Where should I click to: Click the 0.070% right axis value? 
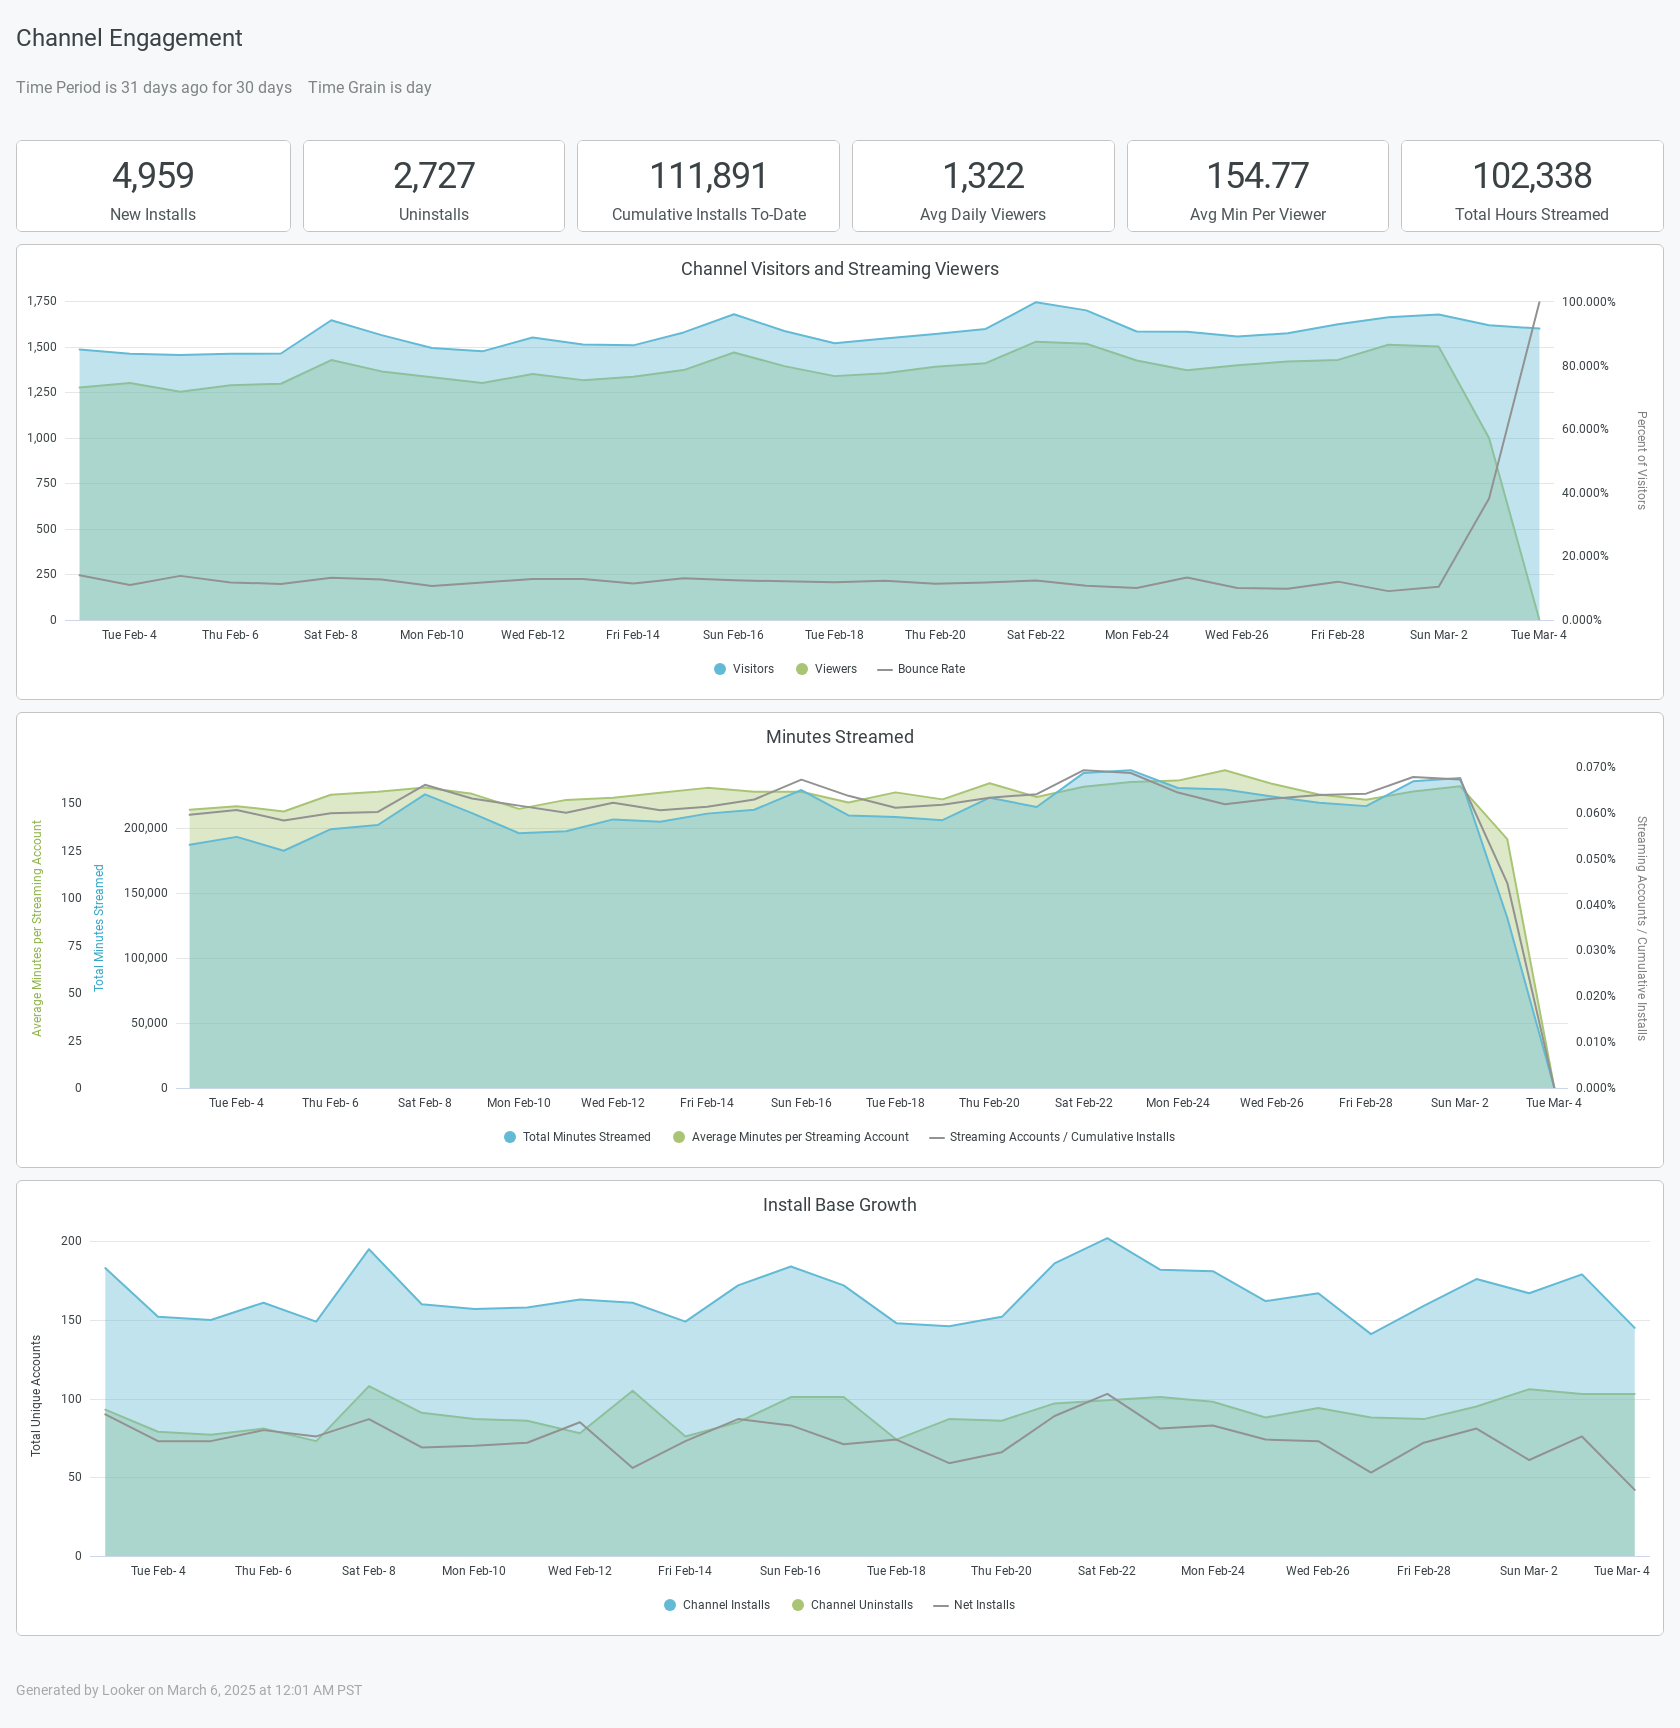tap(1596, 767)
